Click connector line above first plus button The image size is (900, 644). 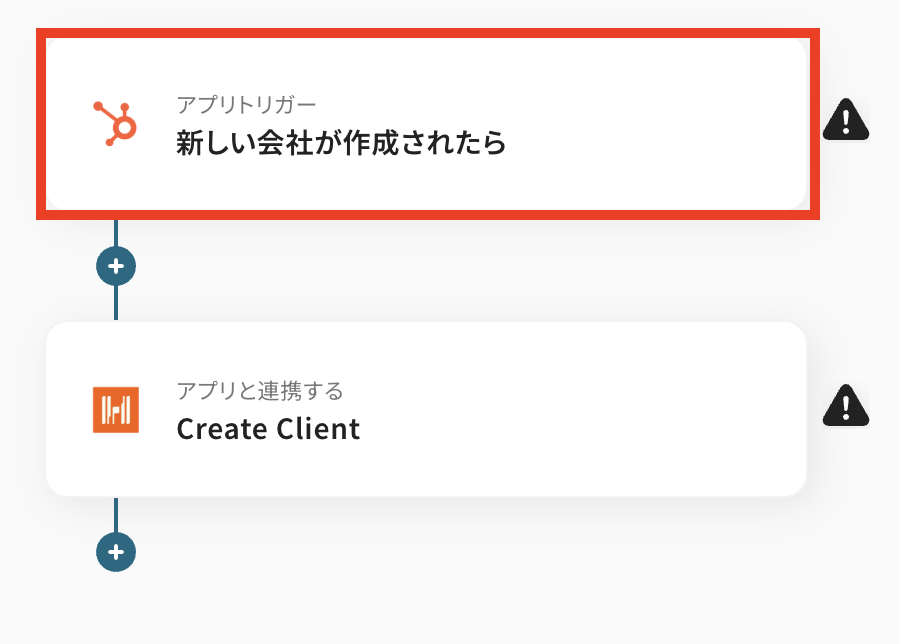click(116, 232)
